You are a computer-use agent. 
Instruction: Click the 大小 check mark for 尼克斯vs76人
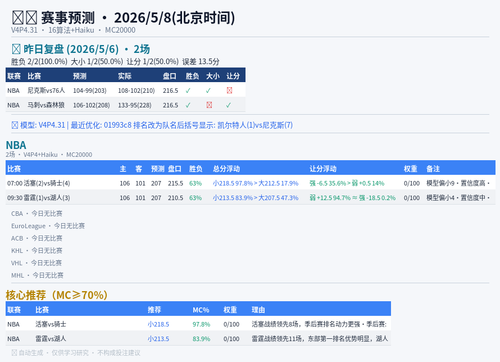coord(208,91)
